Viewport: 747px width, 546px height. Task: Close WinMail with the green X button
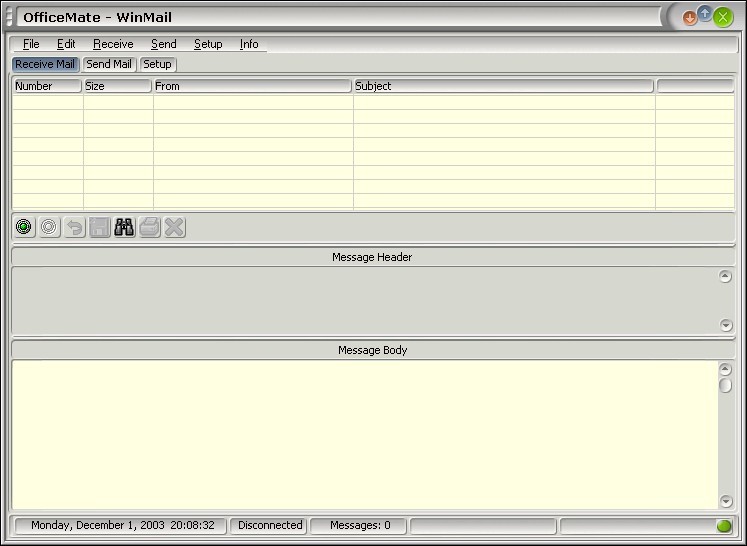click(x=723, y=18)
